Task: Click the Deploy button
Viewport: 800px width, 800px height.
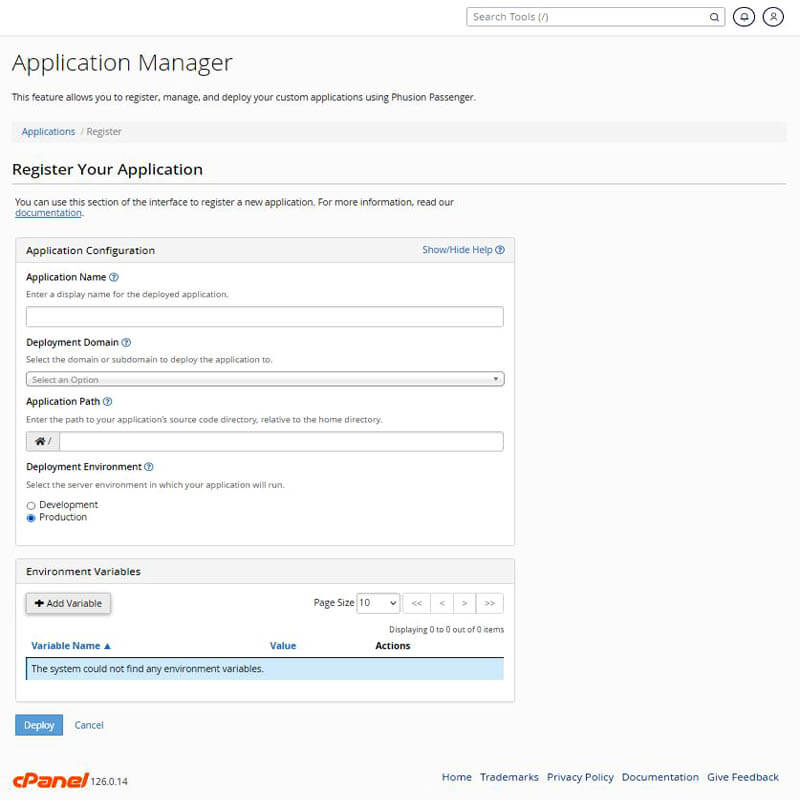Action: pyautogui.click(x=38, y=725)
